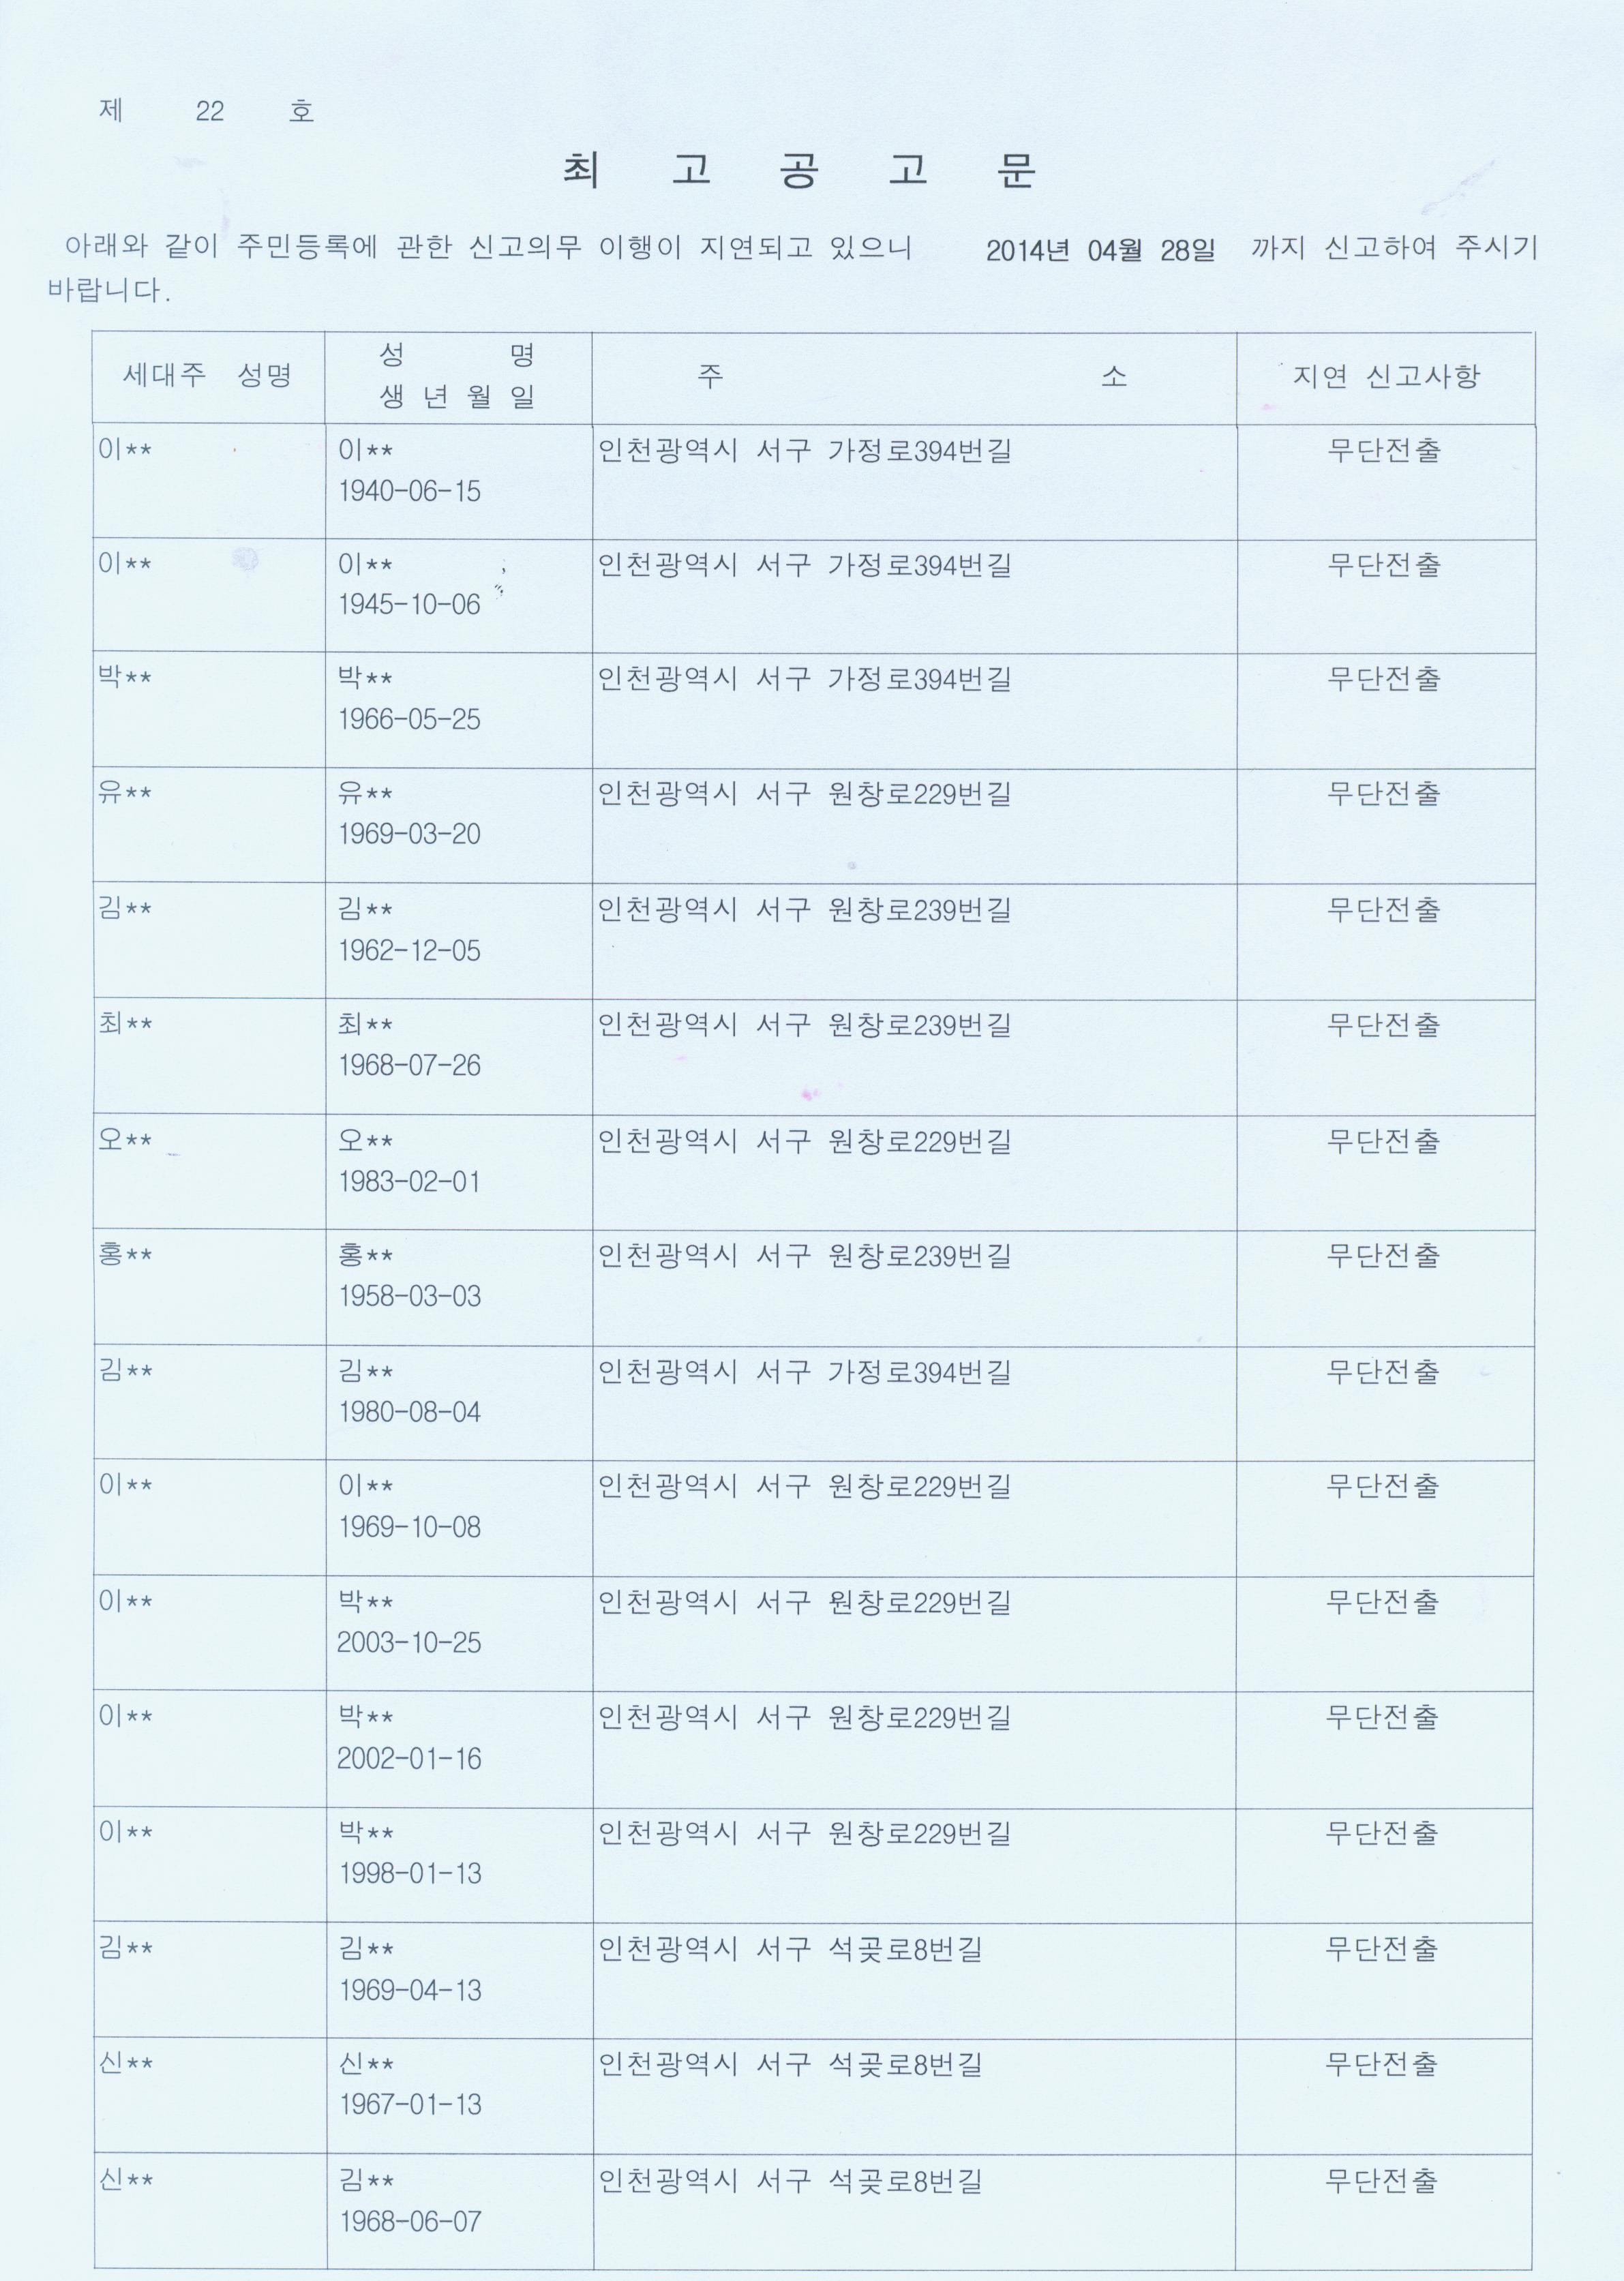The width and height of the screenshot is (1624, 2281).
Task: Click the deadline date 2014년 04월 28일
Action: [1101, 250]
